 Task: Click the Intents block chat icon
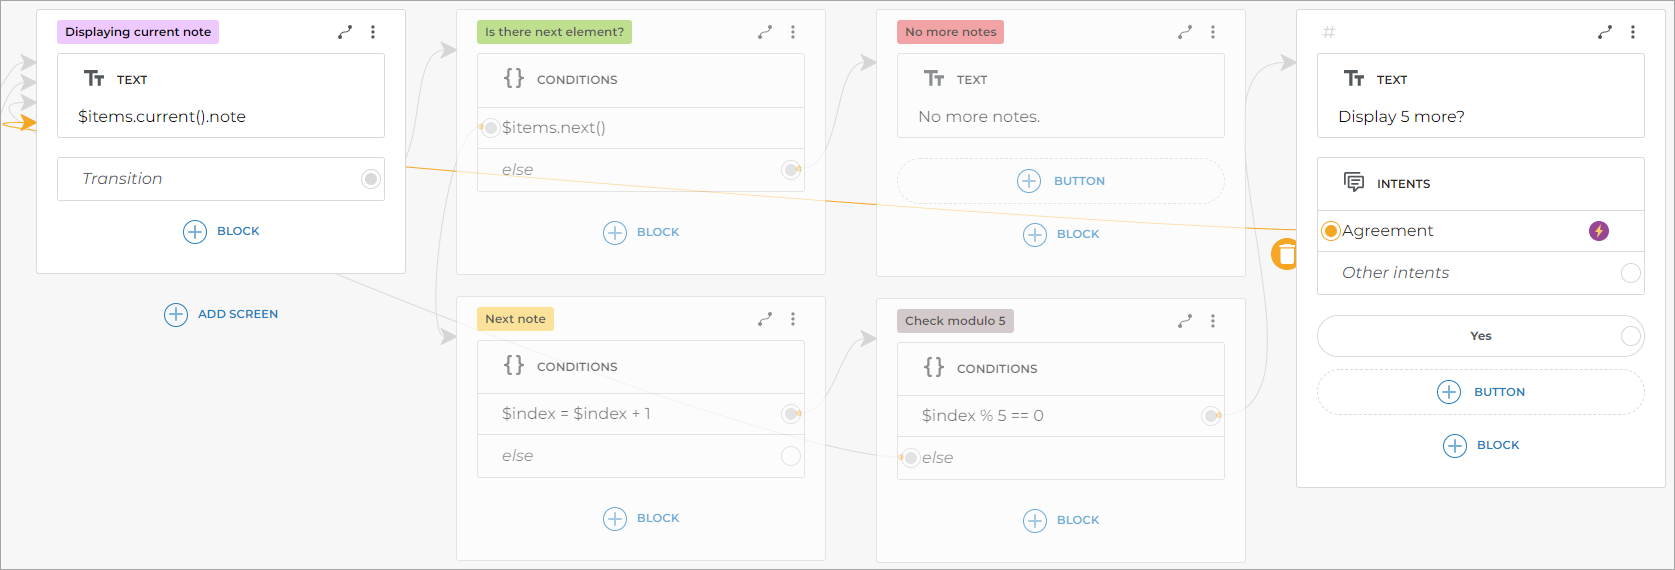tap(1354, 183)
